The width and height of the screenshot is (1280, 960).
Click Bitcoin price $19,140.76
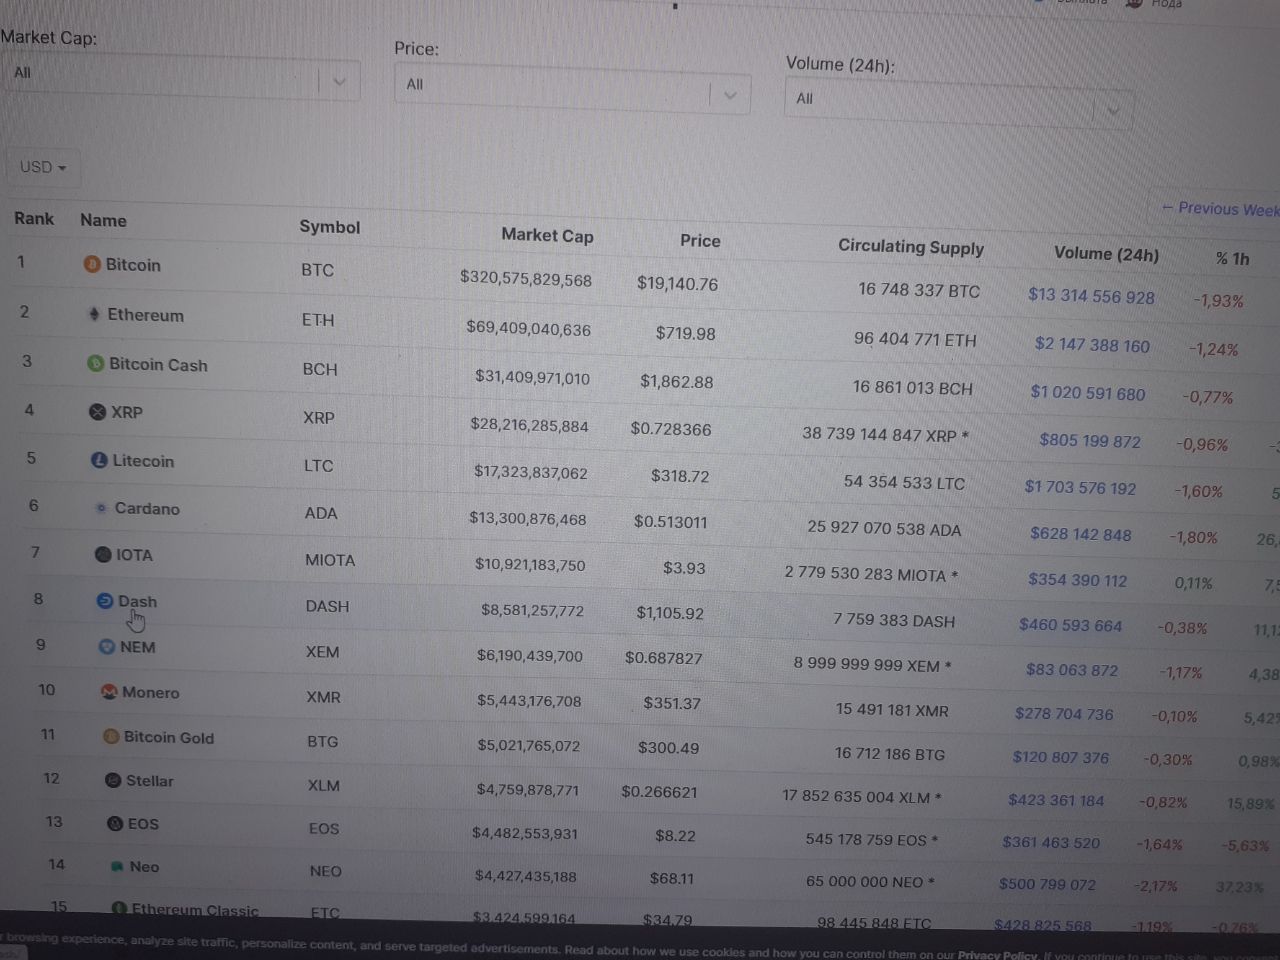677,283
